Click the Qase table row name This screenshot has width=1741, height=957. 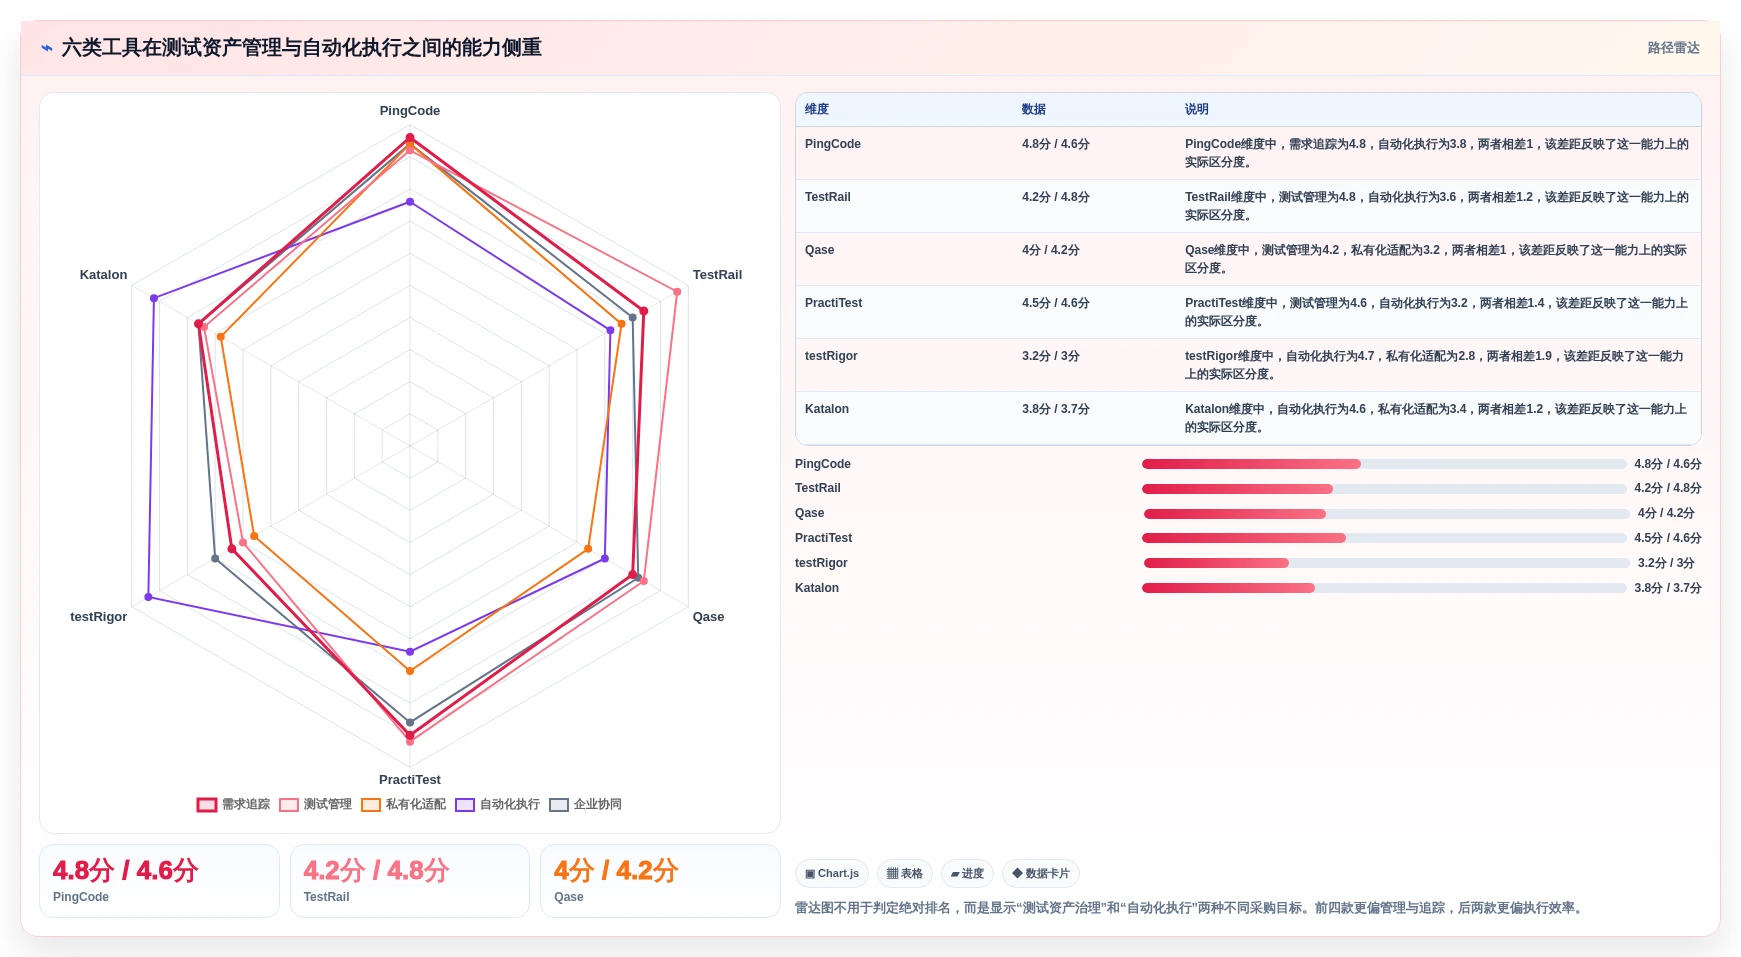click(x=819, y=250)
